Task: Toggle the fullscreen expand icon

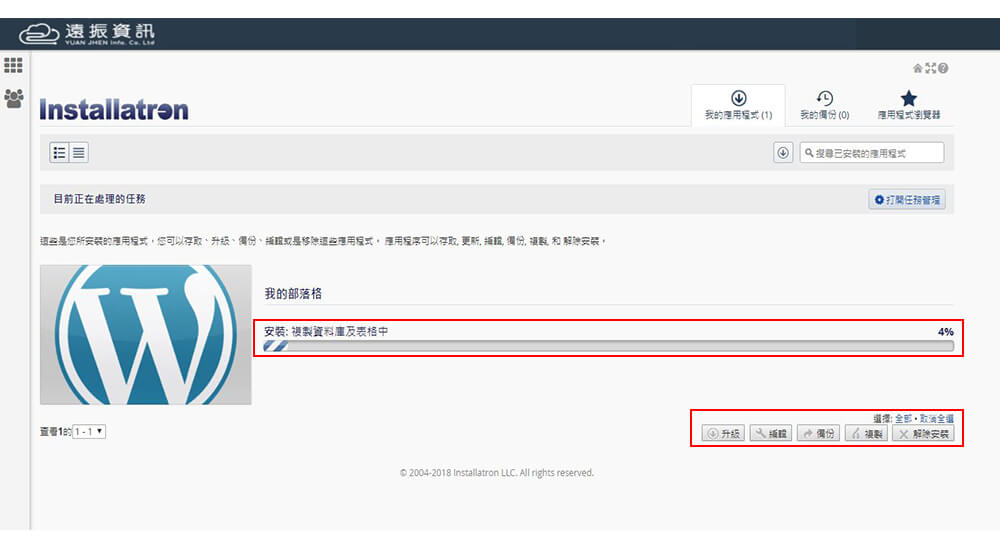Action: [x=930, y=68]
